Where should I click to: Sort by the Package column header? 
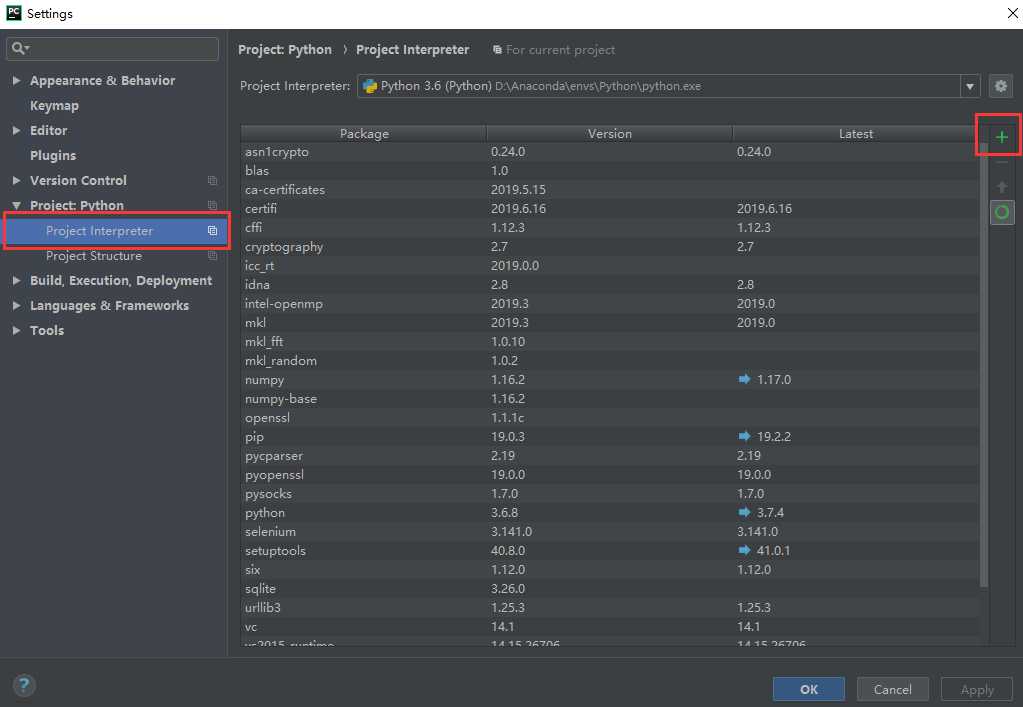(364, 134)
